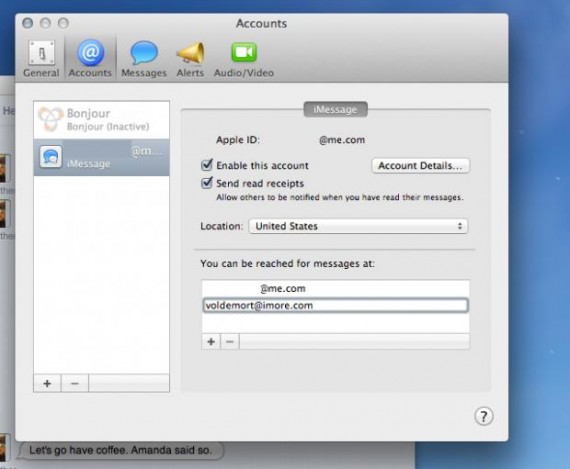
Task: Open the help question mark button
Action: pyautogui.click(x=484, y=417)
